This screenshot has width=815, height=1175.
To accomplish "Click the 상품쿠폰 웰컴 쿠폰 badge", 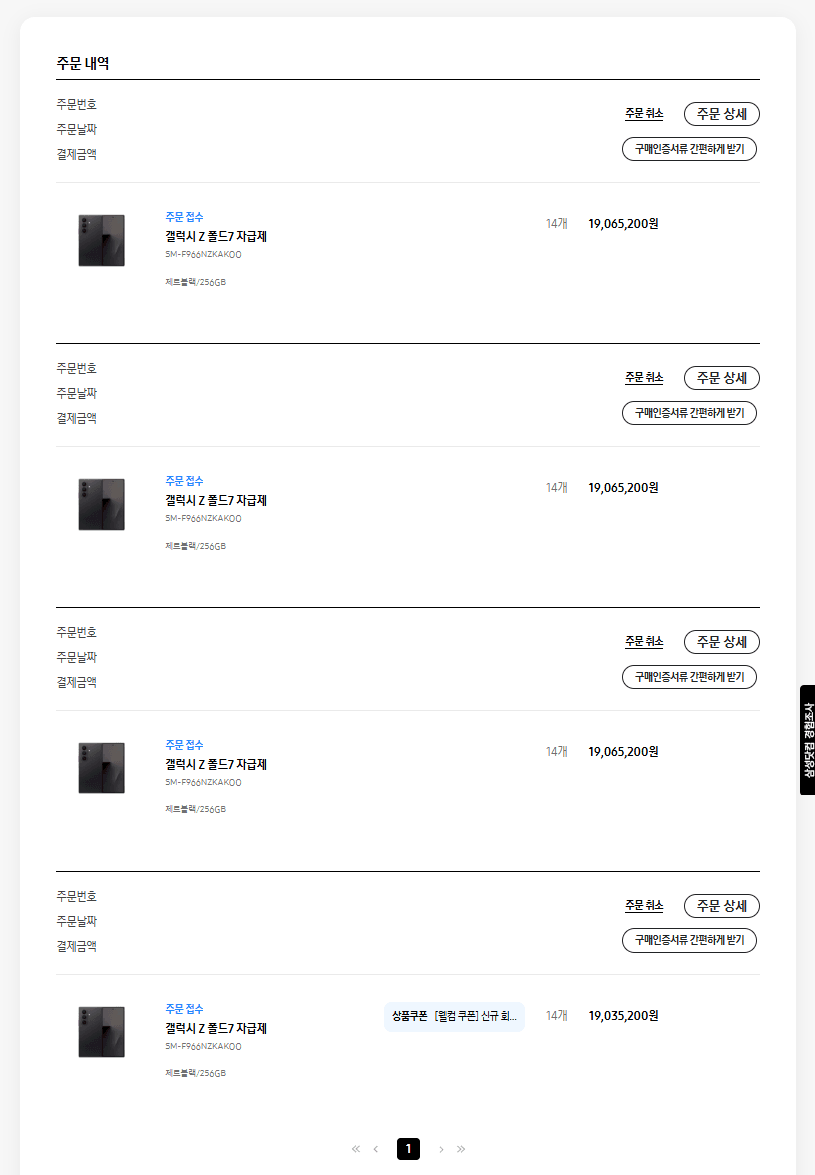I will point(454,1016).
